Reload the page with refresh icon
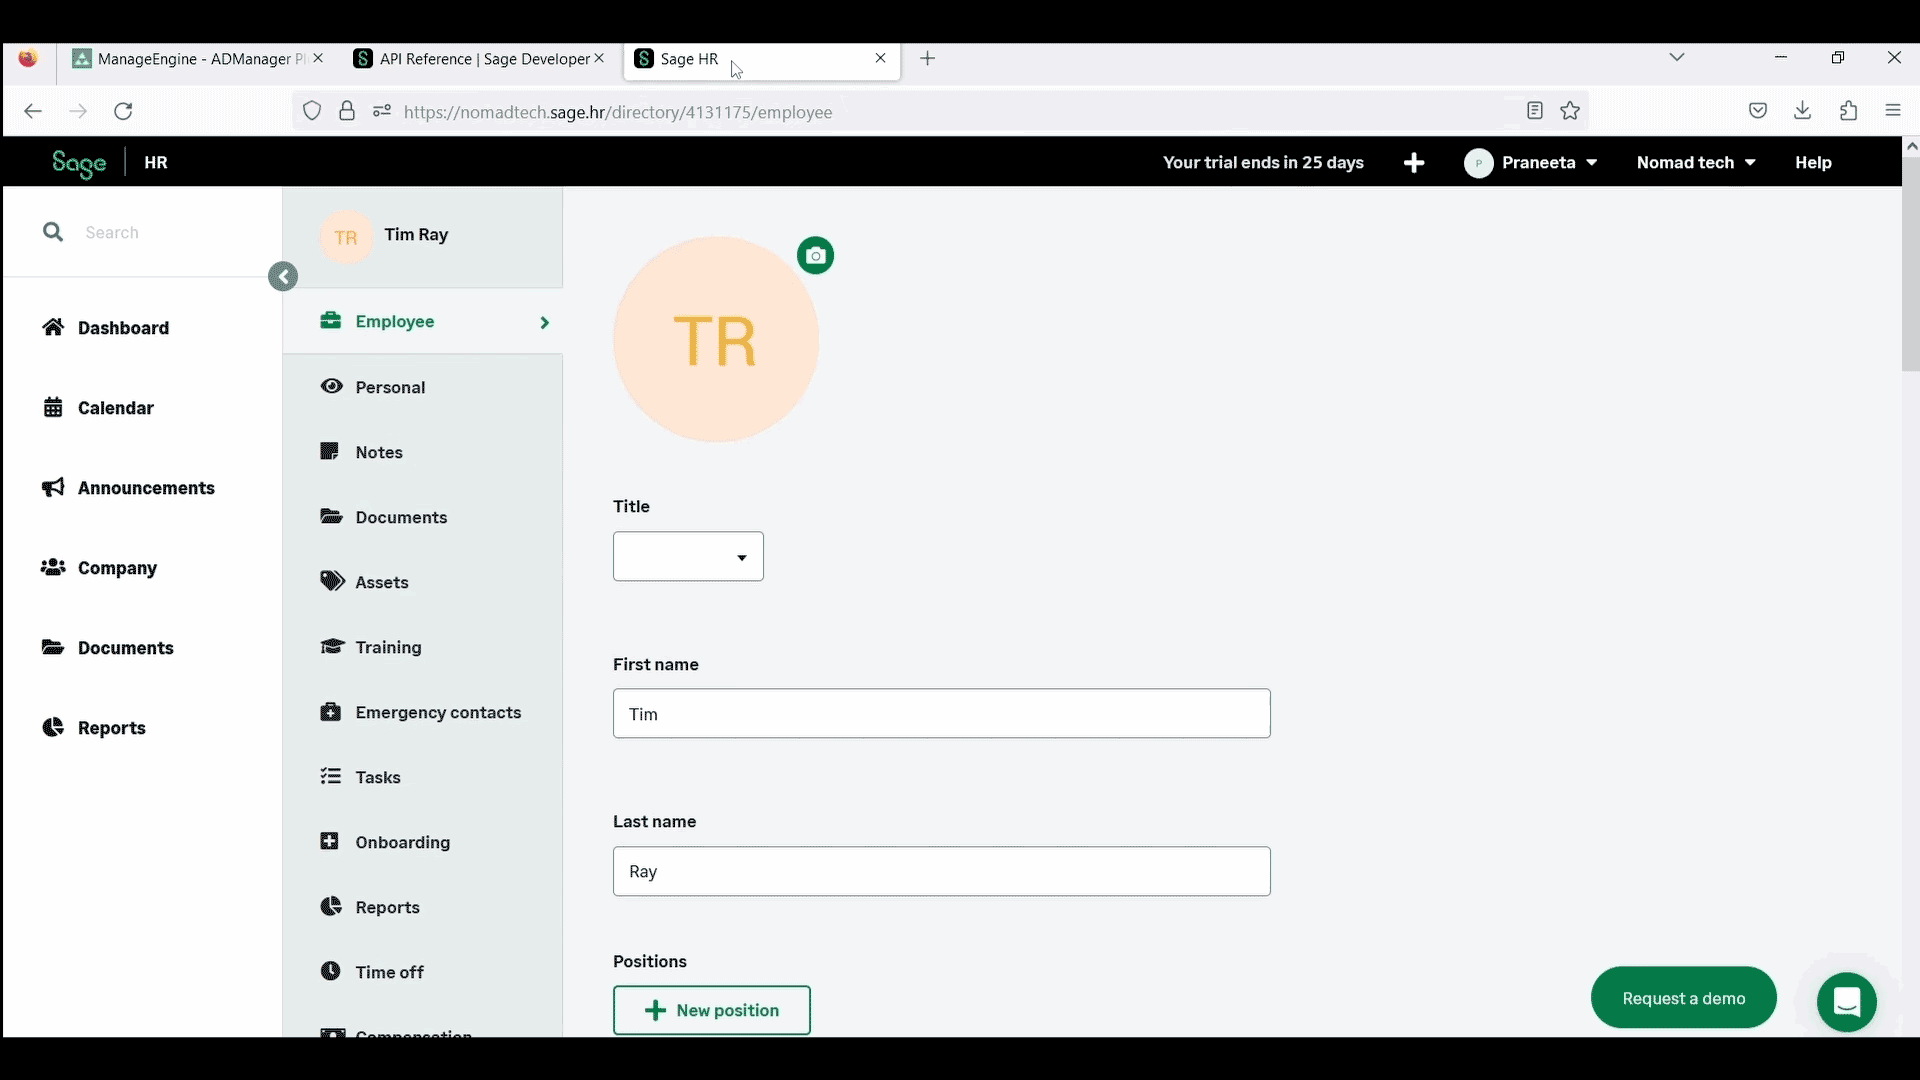 click(123, 111)
